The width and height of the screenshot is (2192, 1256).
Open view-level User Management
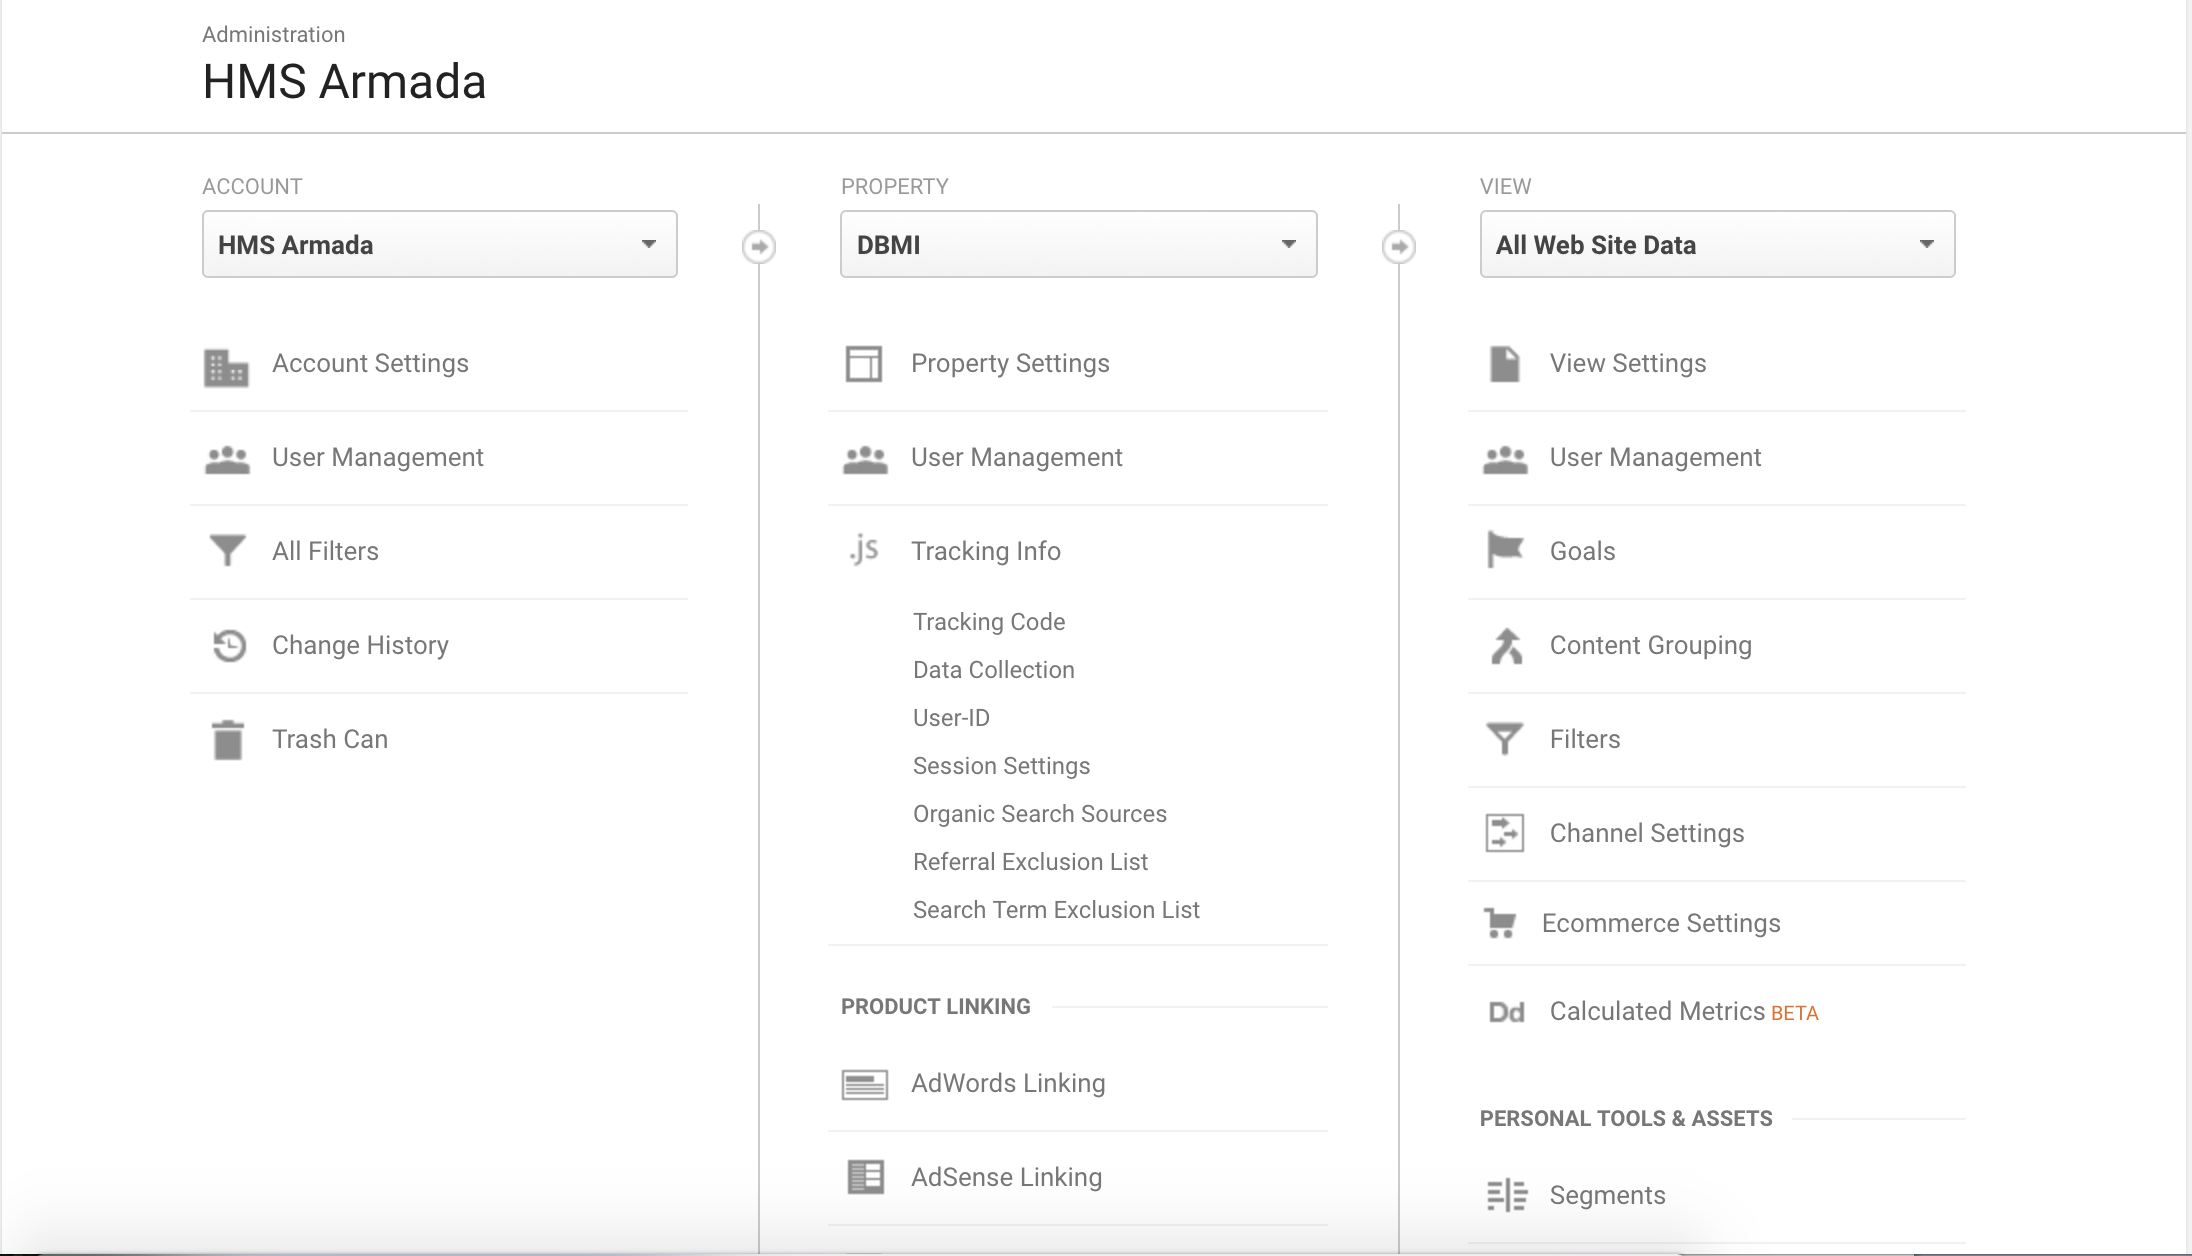(1656, 458)
